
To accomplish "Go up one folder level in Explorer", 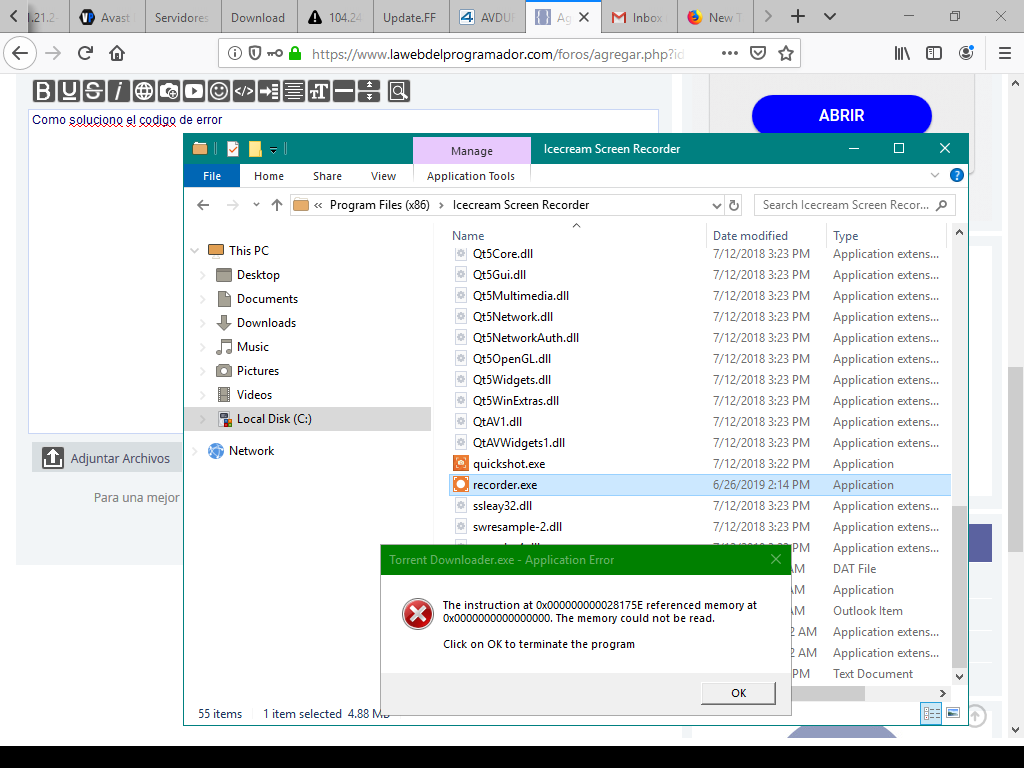I will point(277,205).
